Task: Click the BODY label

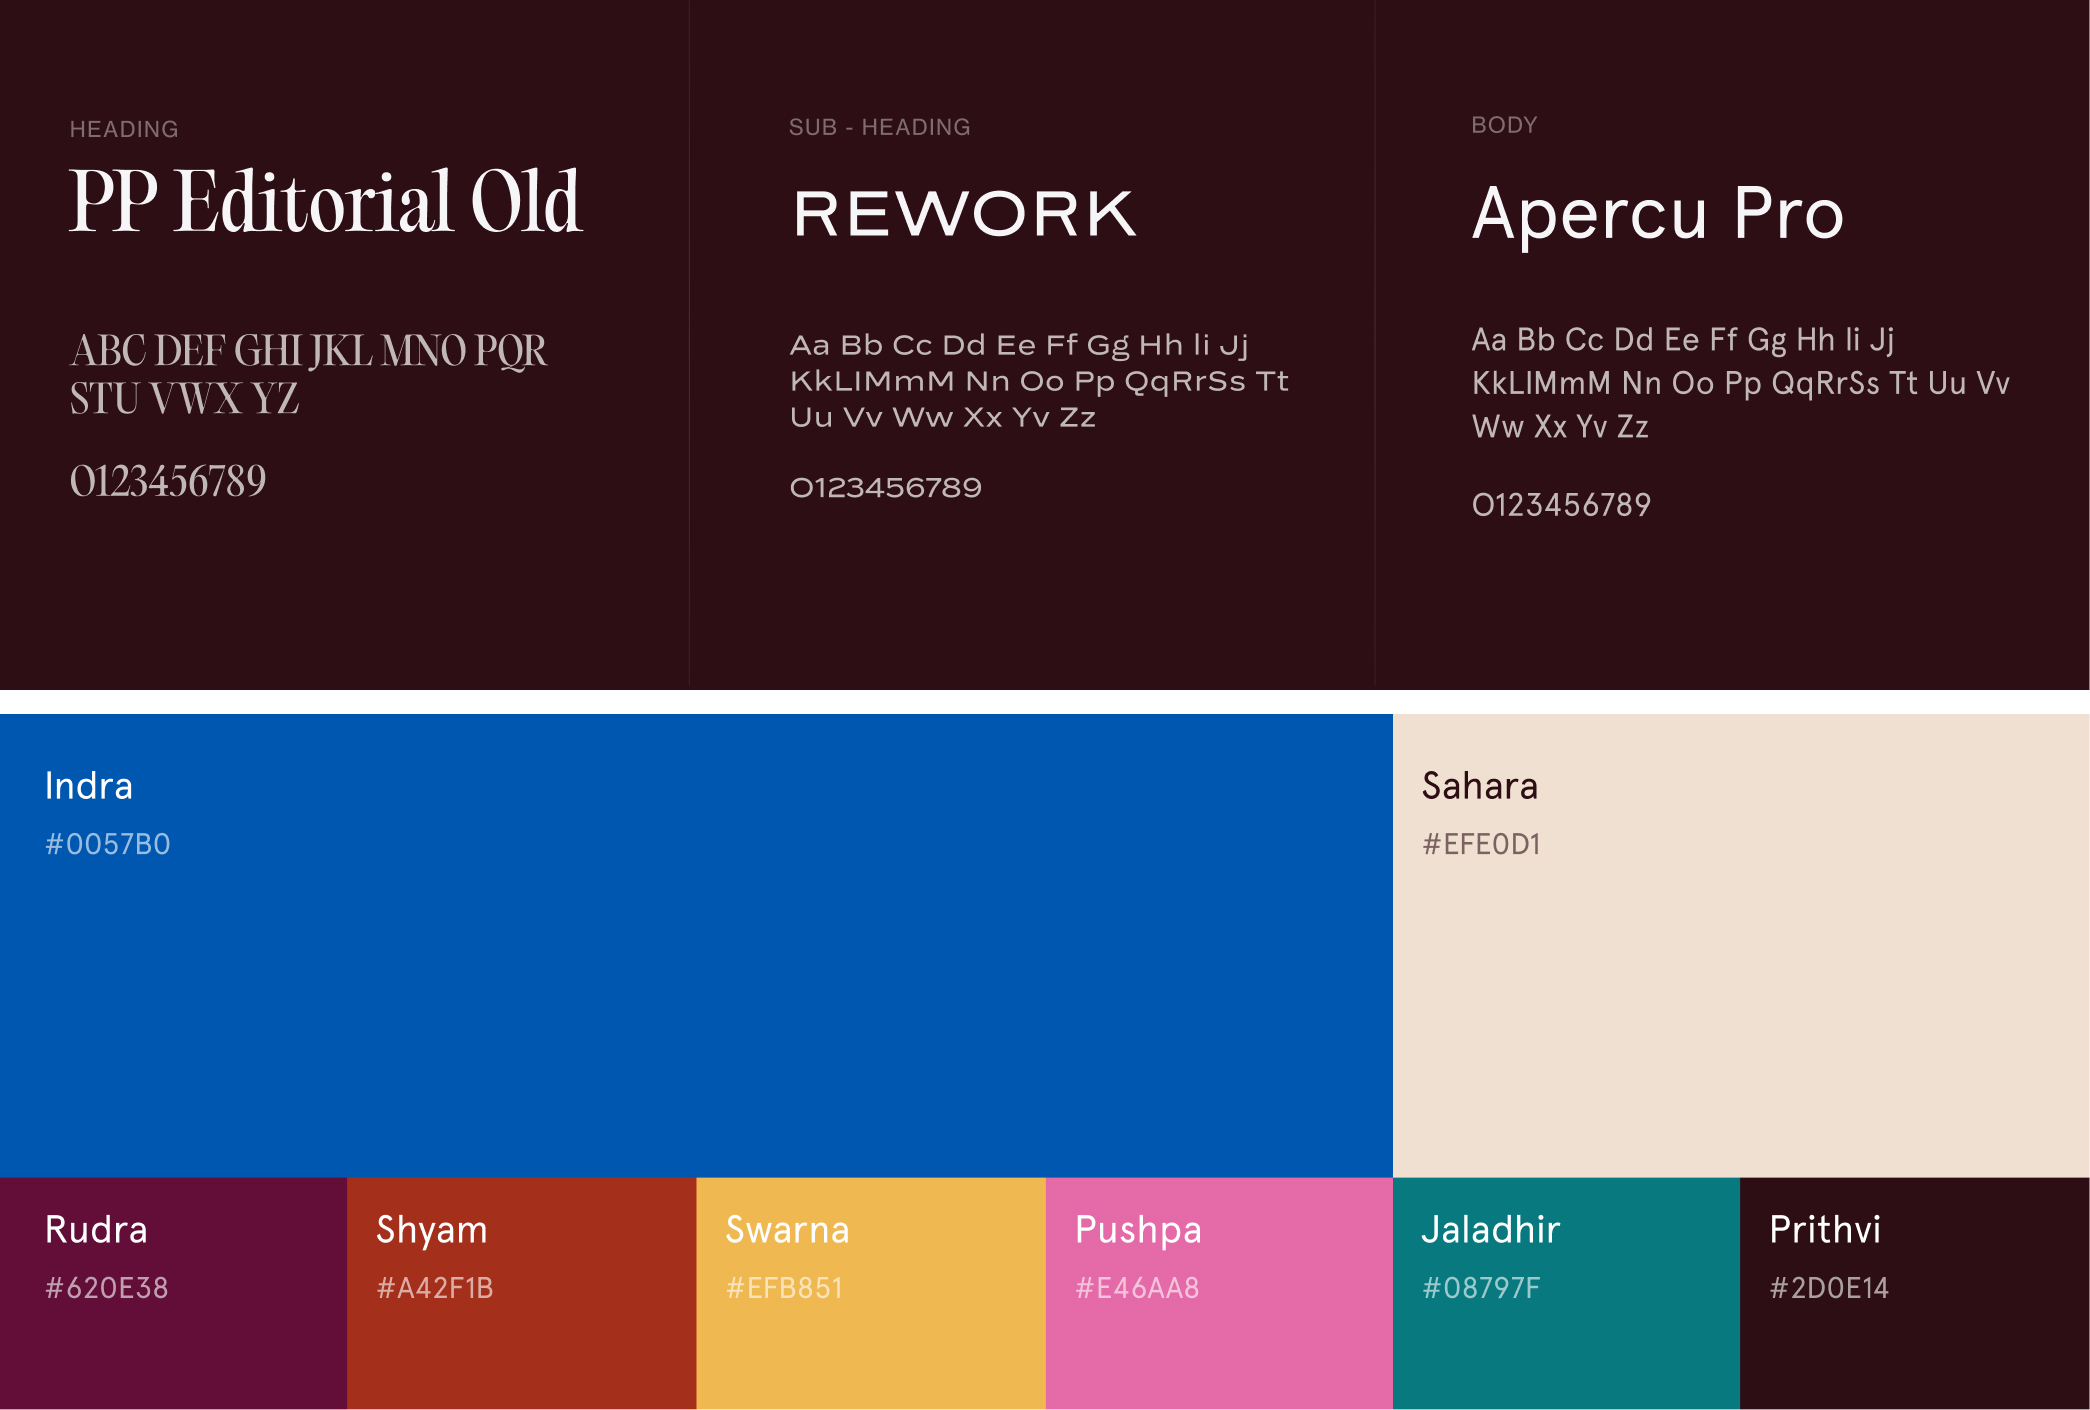Action: [1504, 125]
